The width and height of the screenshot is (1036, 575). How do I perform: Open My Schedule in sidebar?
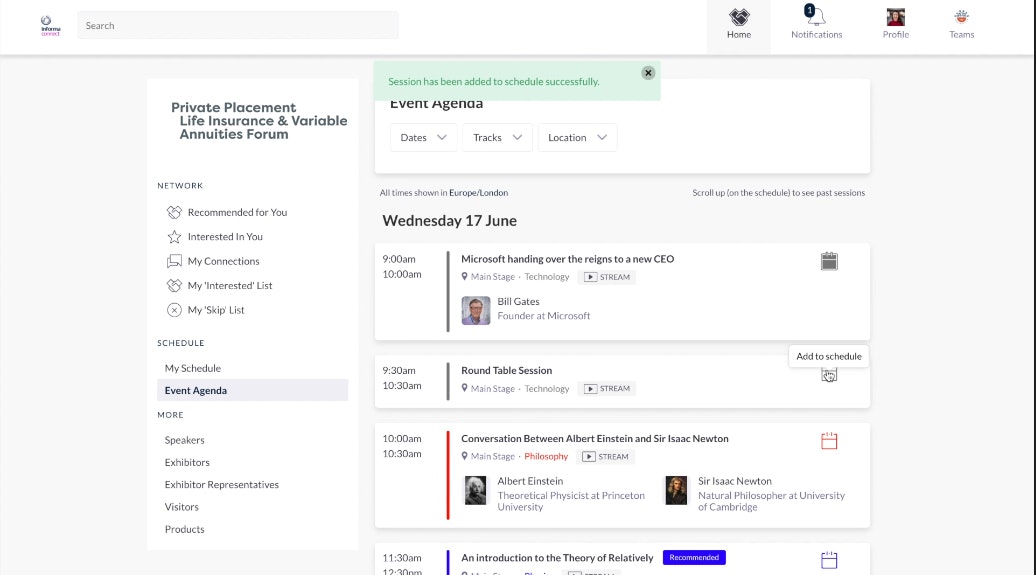(193, 368)
